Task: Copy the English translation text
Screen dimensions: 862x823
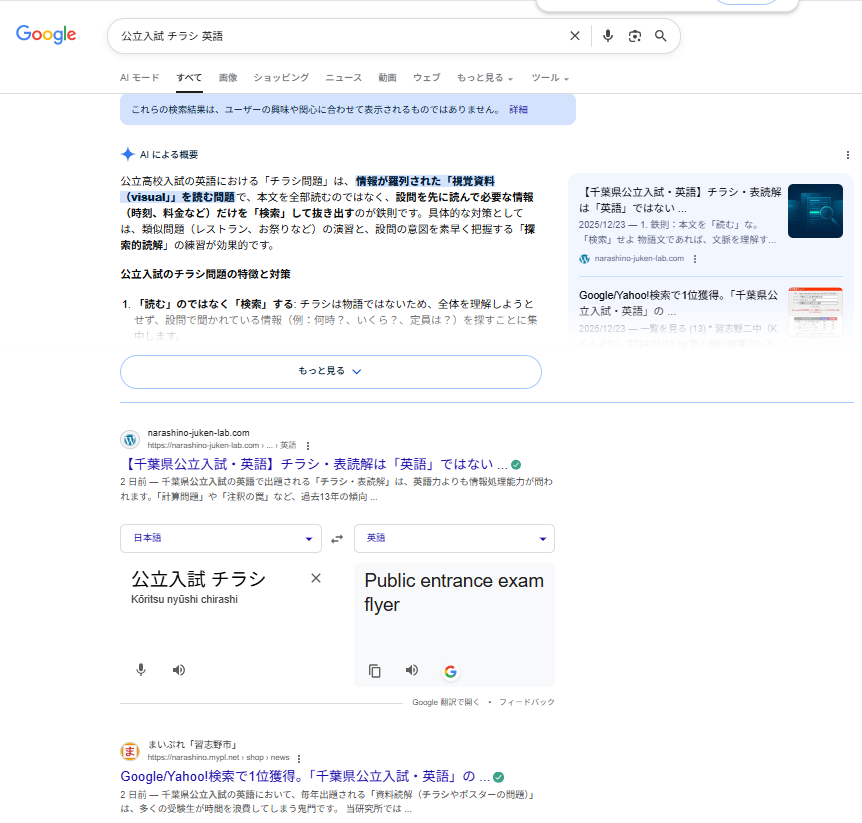Action: (375, 671)
